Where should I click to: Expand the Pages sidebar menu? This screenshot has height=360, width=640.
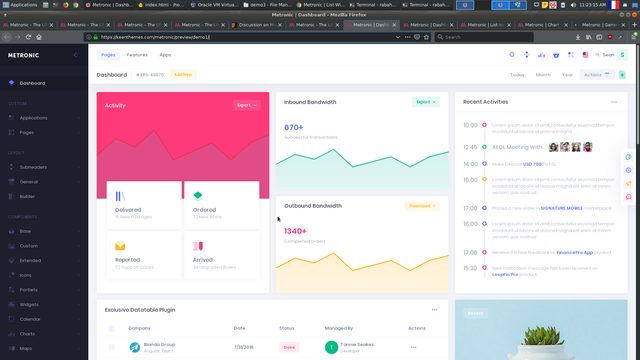point(44,133)
